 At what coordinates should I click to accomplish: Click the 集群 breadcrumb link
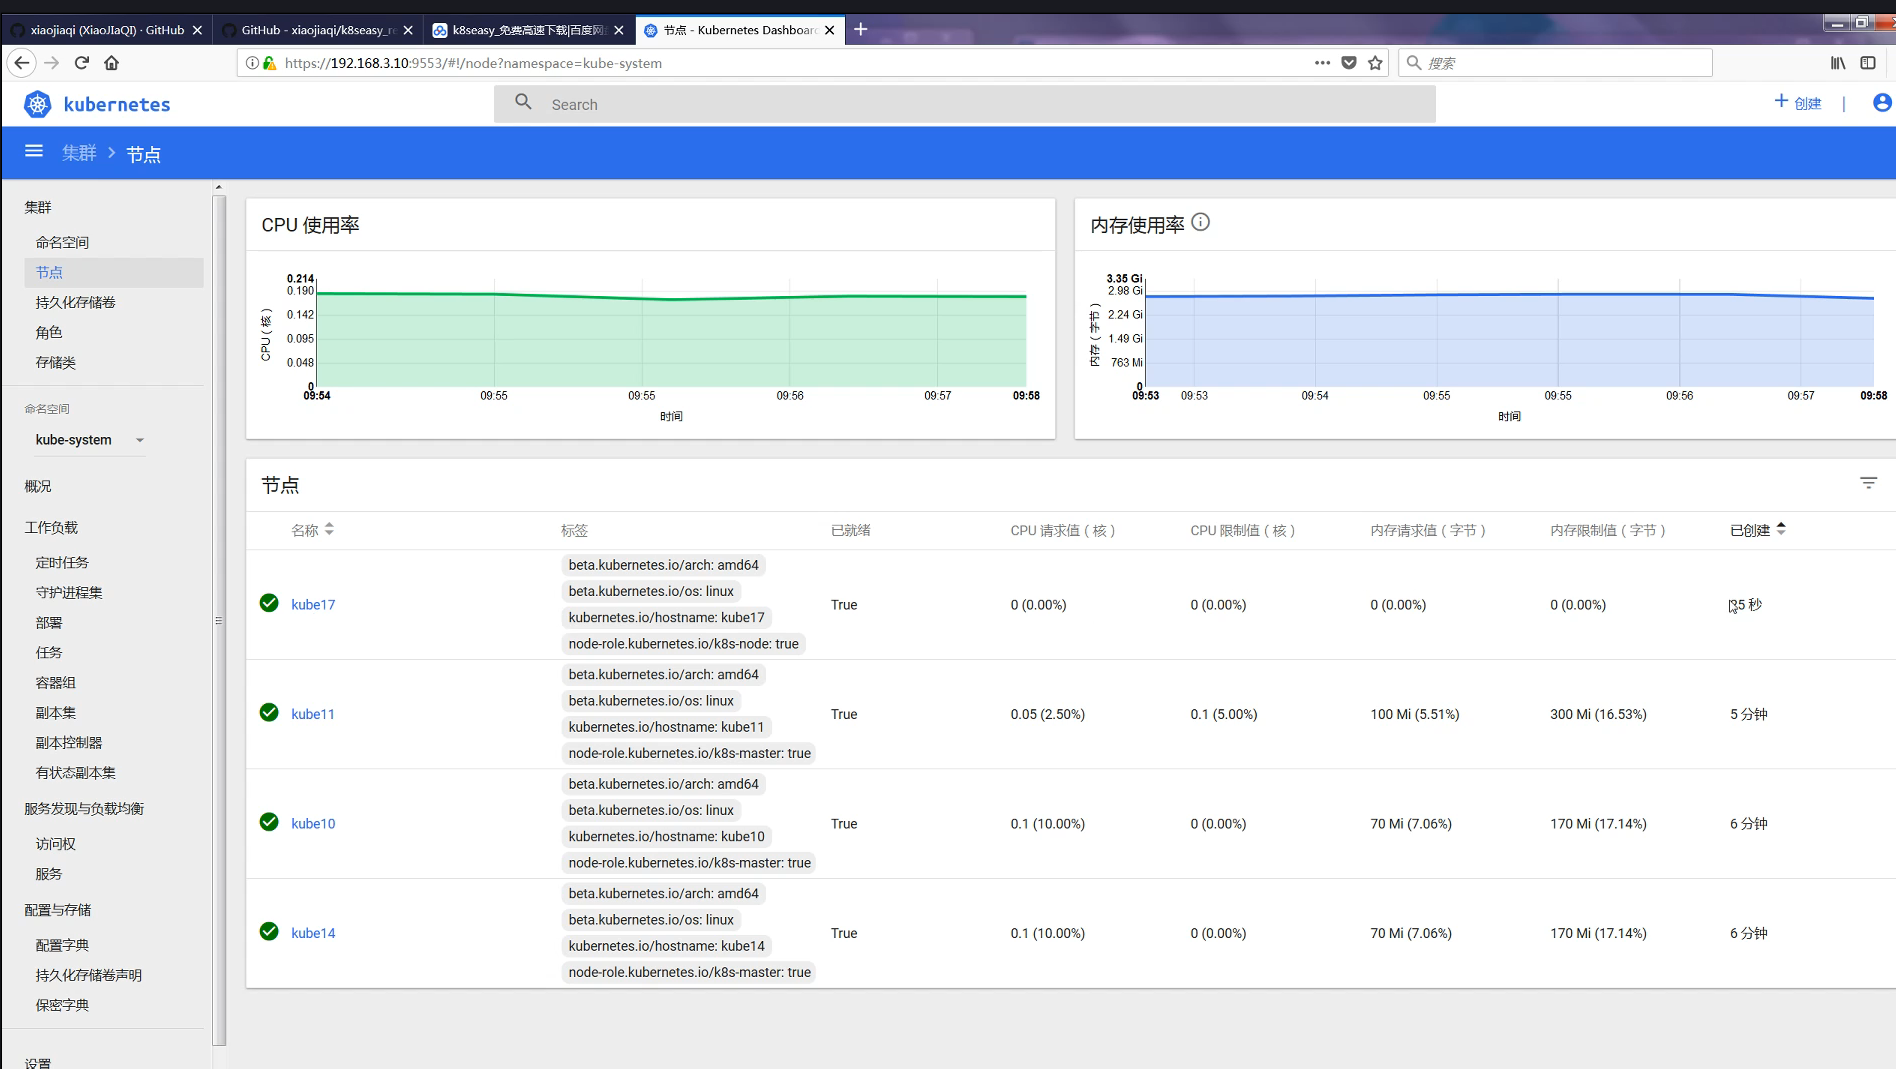(79, 152)
